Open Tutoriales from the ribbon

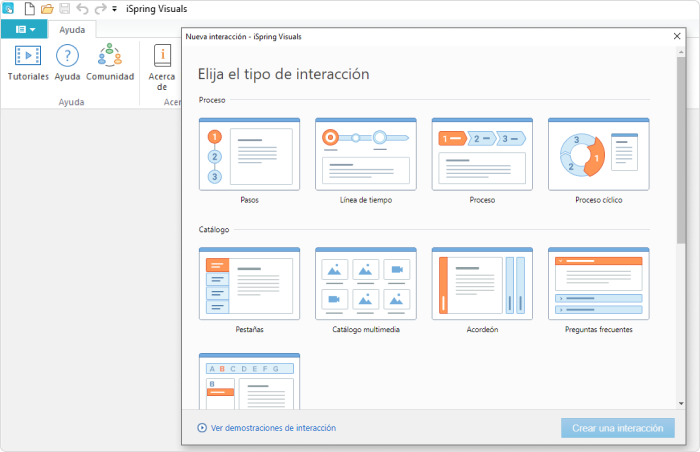pyautogui.click(x=28, y=63)
